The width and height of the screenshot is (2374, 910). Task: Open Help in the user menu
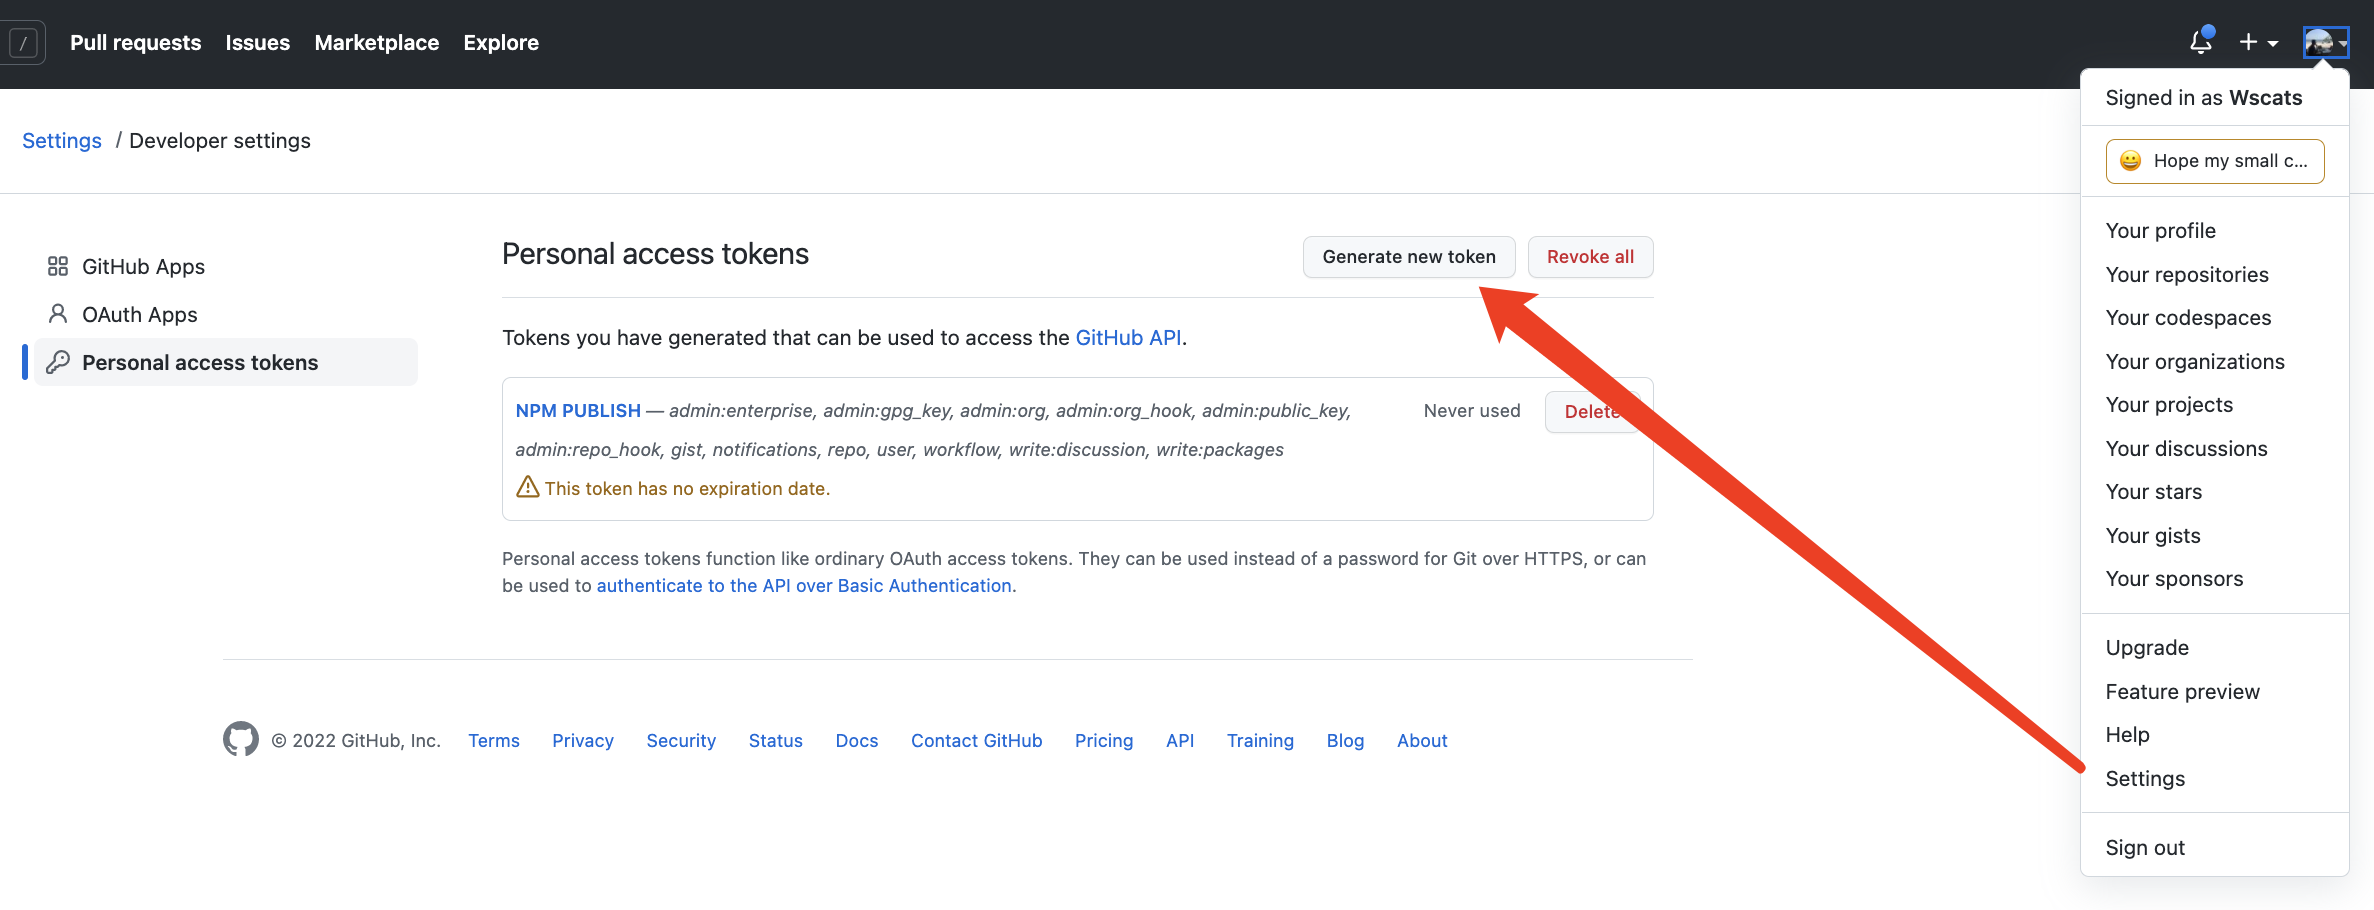2127,735
